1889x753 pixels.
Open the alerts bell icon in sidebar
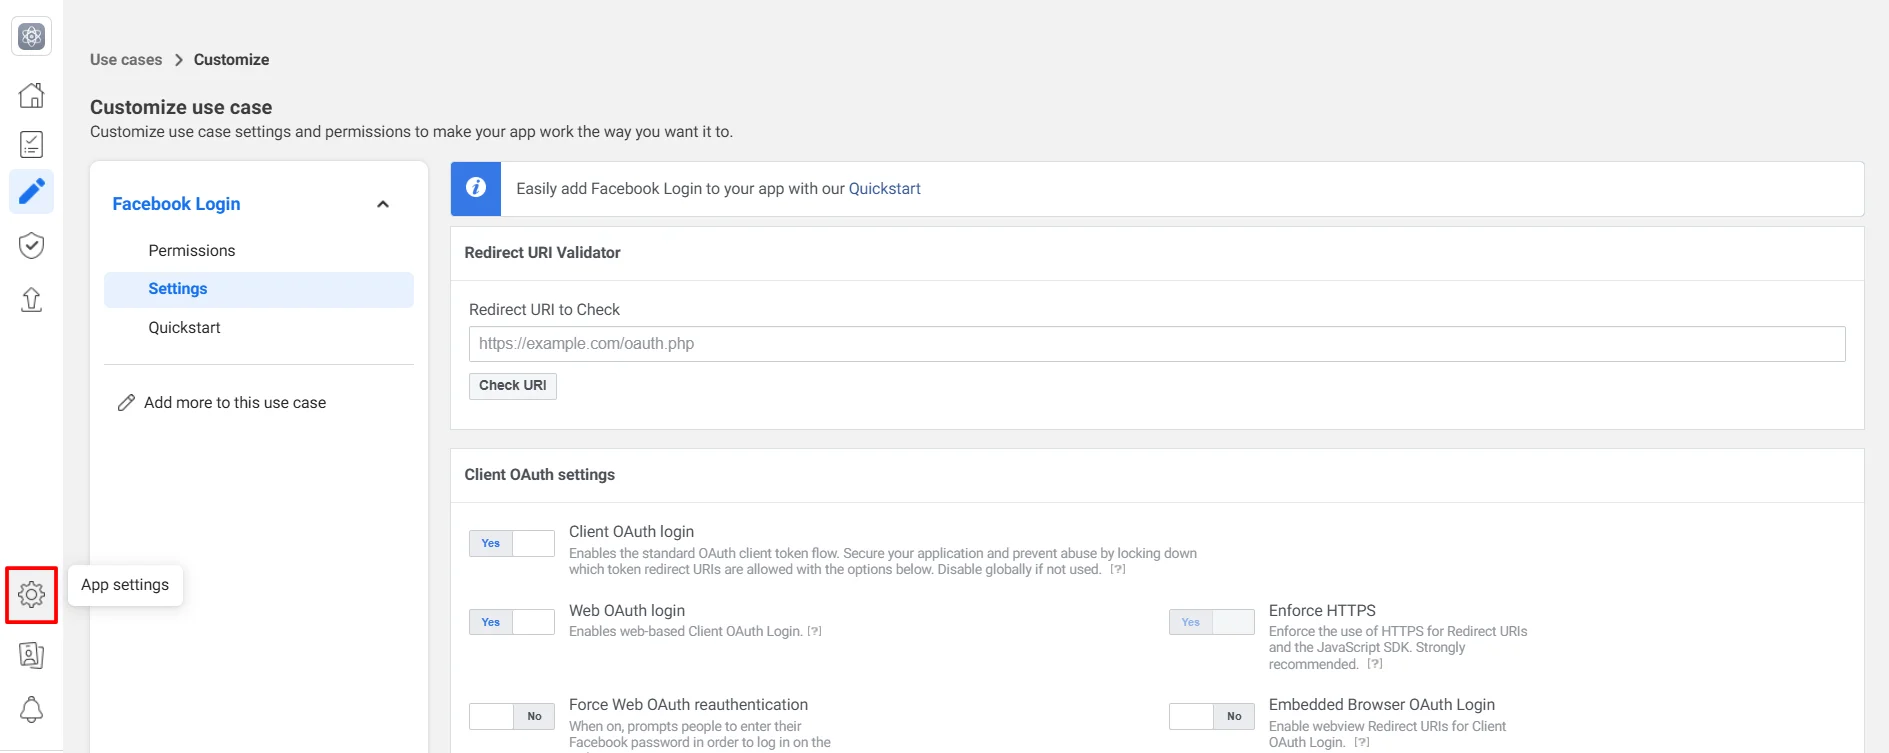pyautogui.click(x=31, y=709)
